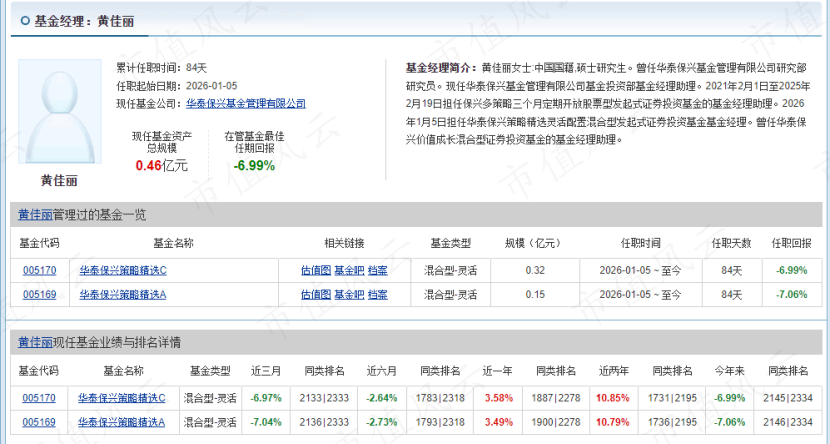Open 基金吧 link for fund 005170
The height and width of the screenshot is (444, 830).
click(348, 270)
